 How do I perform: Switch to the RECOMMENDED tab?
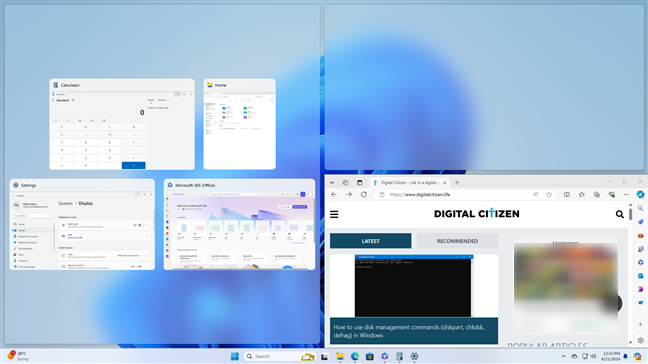tap(457, 241)
